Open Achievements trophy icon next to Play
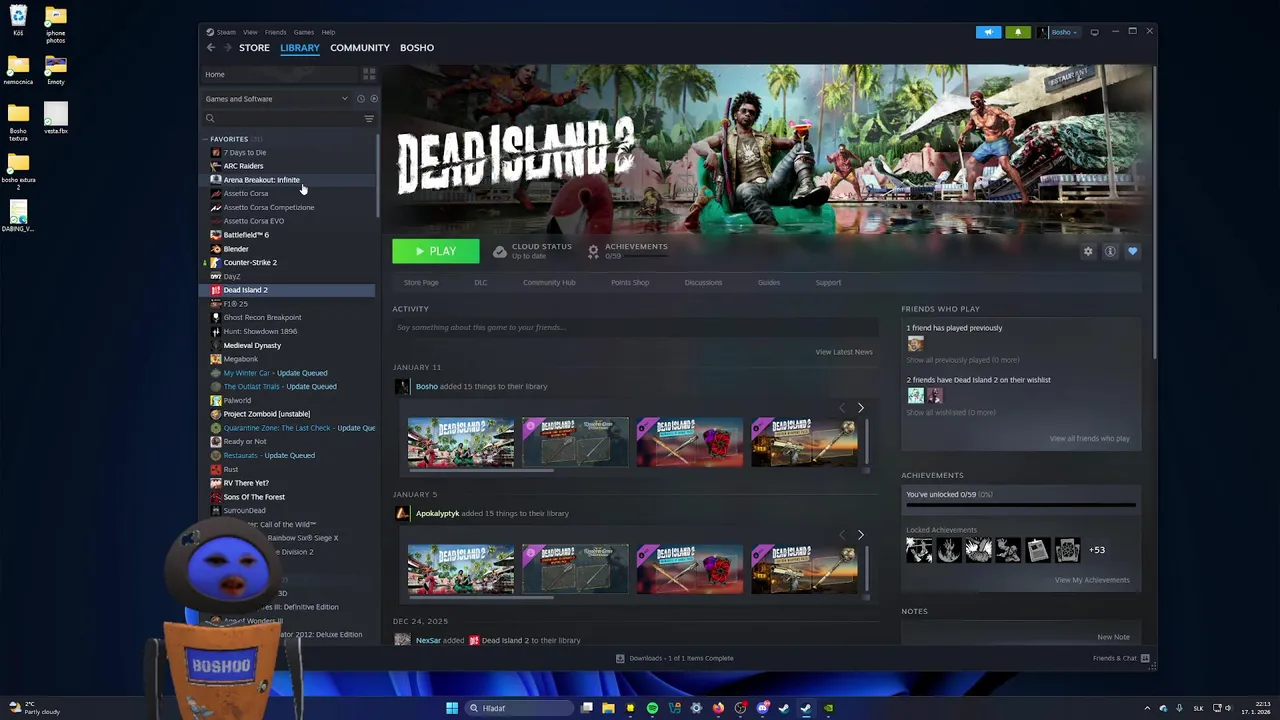Viewport: 1280px width, 720px height. coord(594,251)
